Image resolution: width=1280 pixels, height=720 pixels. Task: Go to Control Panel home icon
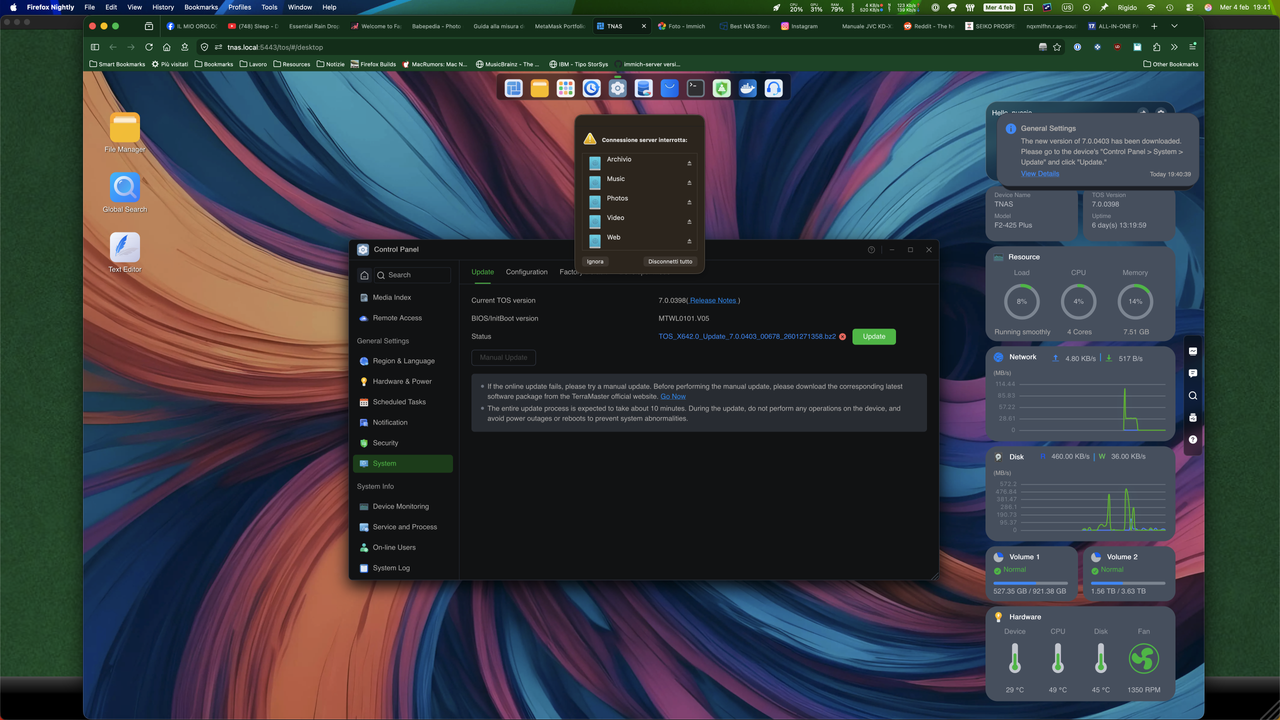click(x=364, y=275)
